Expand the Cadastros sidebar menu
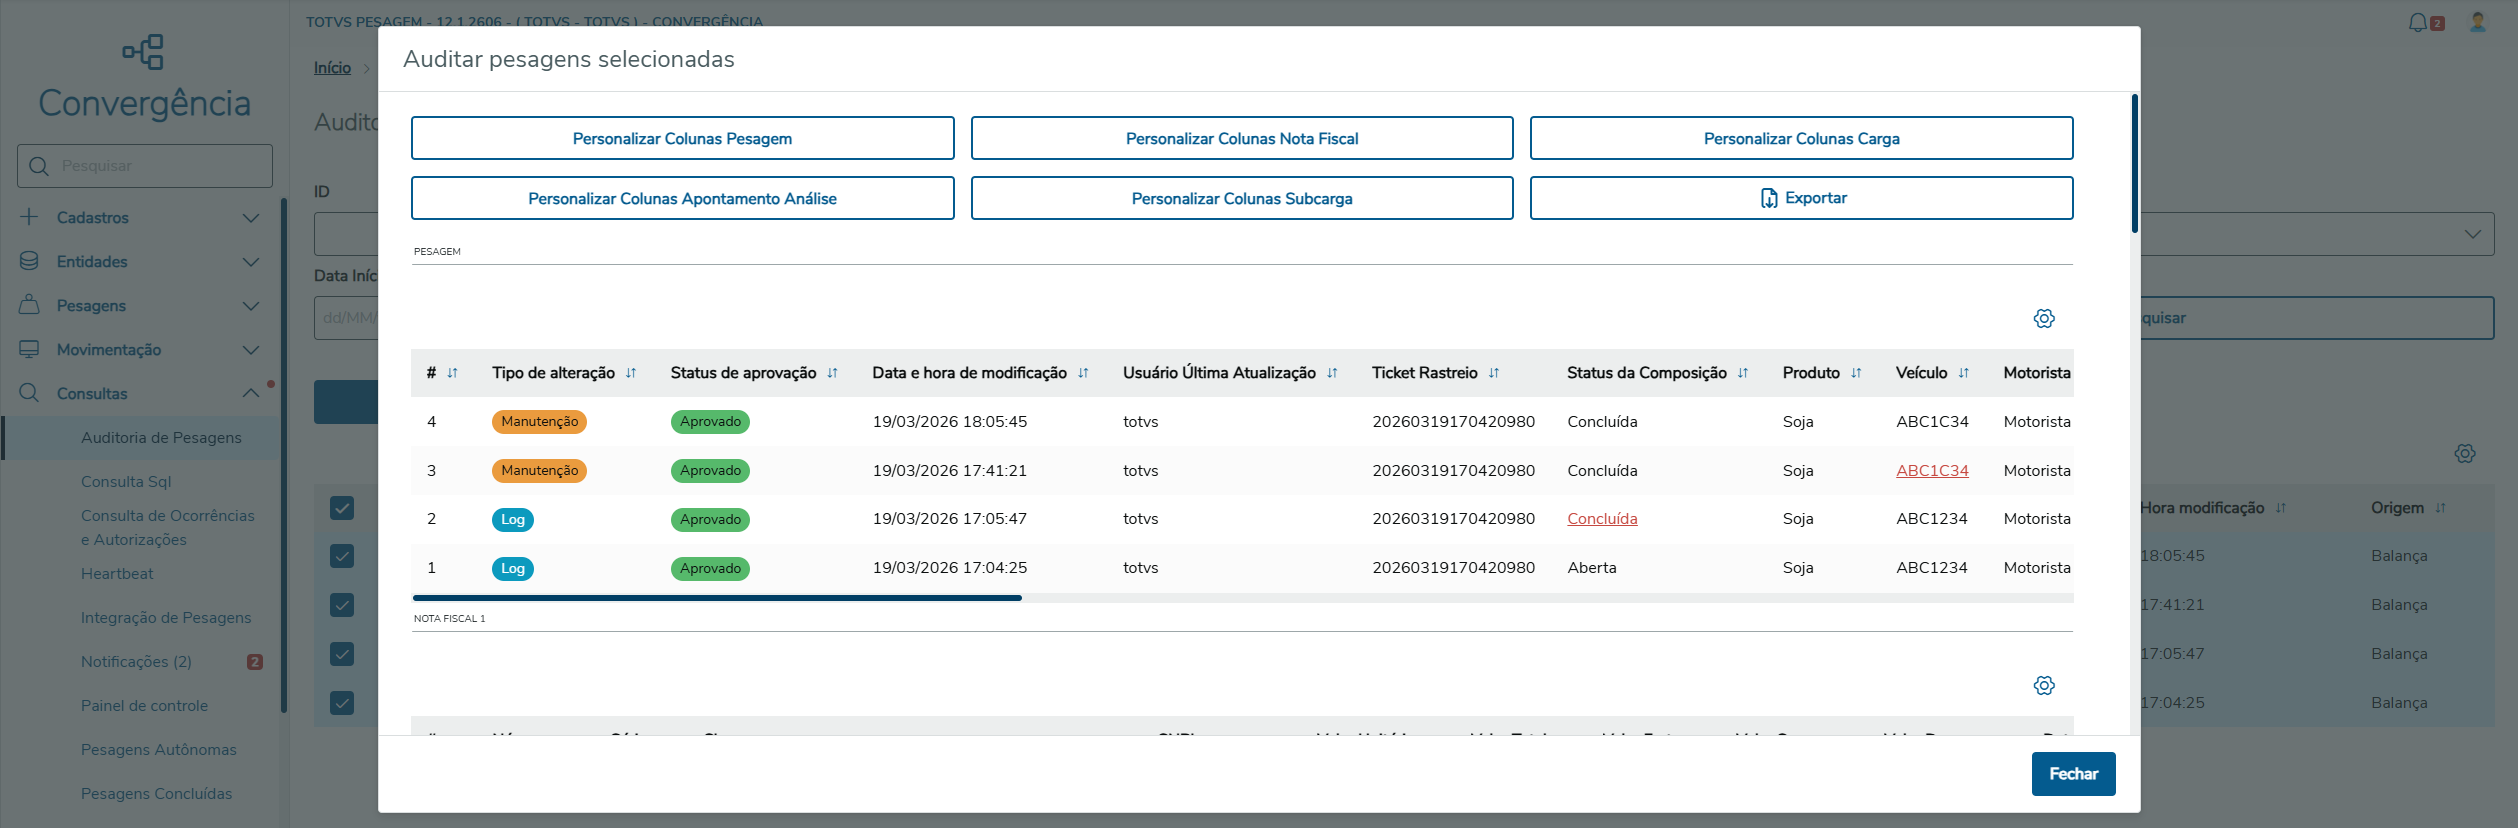 [140, 218]
